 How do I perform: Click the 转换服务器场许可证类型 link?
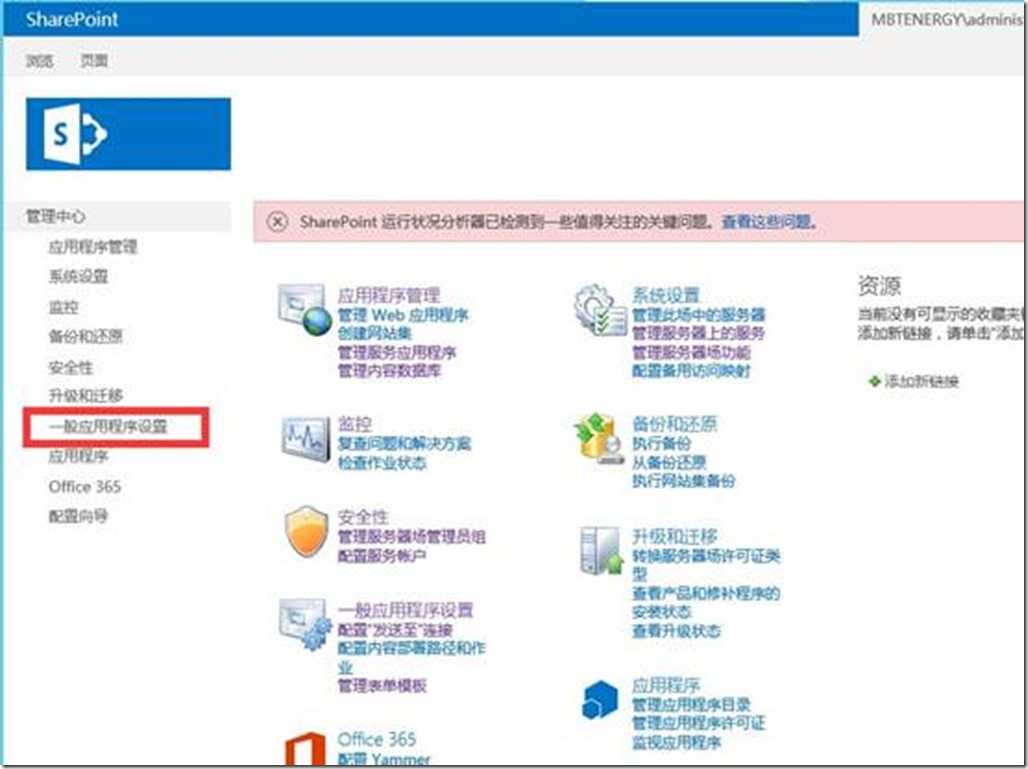706,565
